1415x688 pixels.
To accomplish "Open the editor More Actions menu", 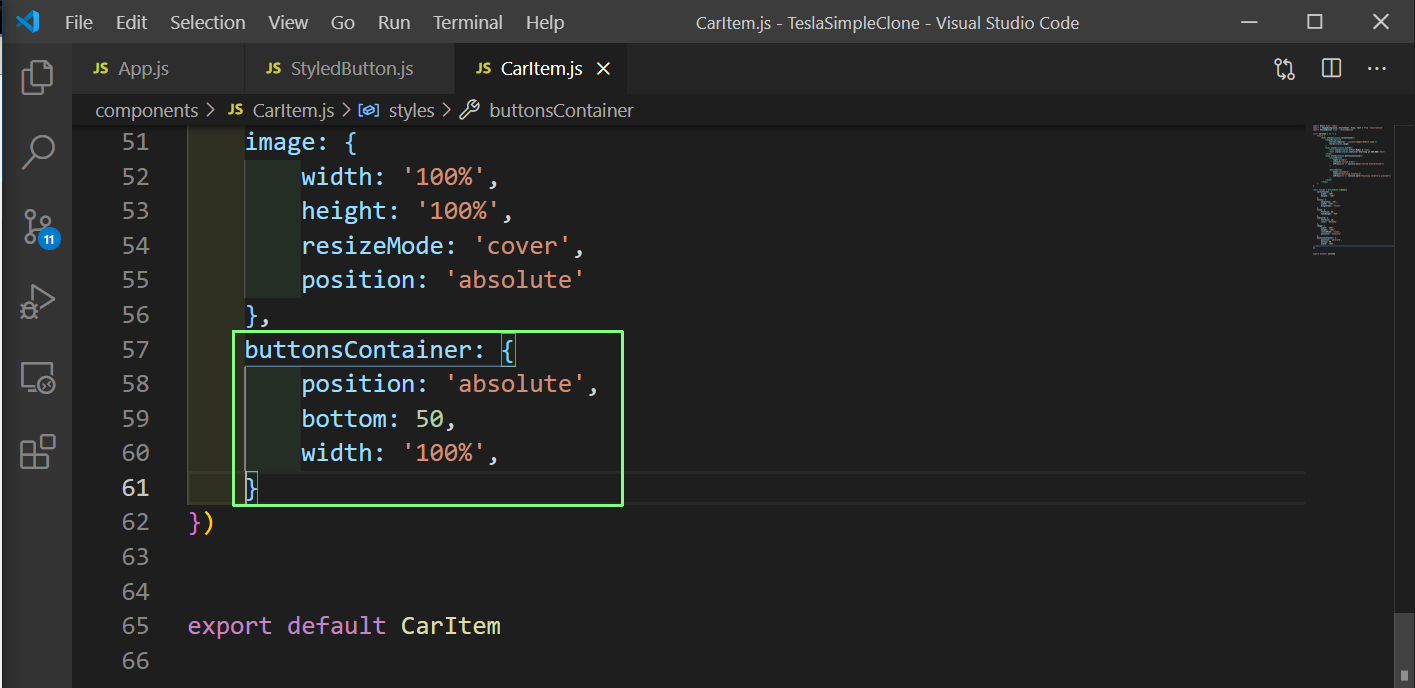I will 1377,68.
